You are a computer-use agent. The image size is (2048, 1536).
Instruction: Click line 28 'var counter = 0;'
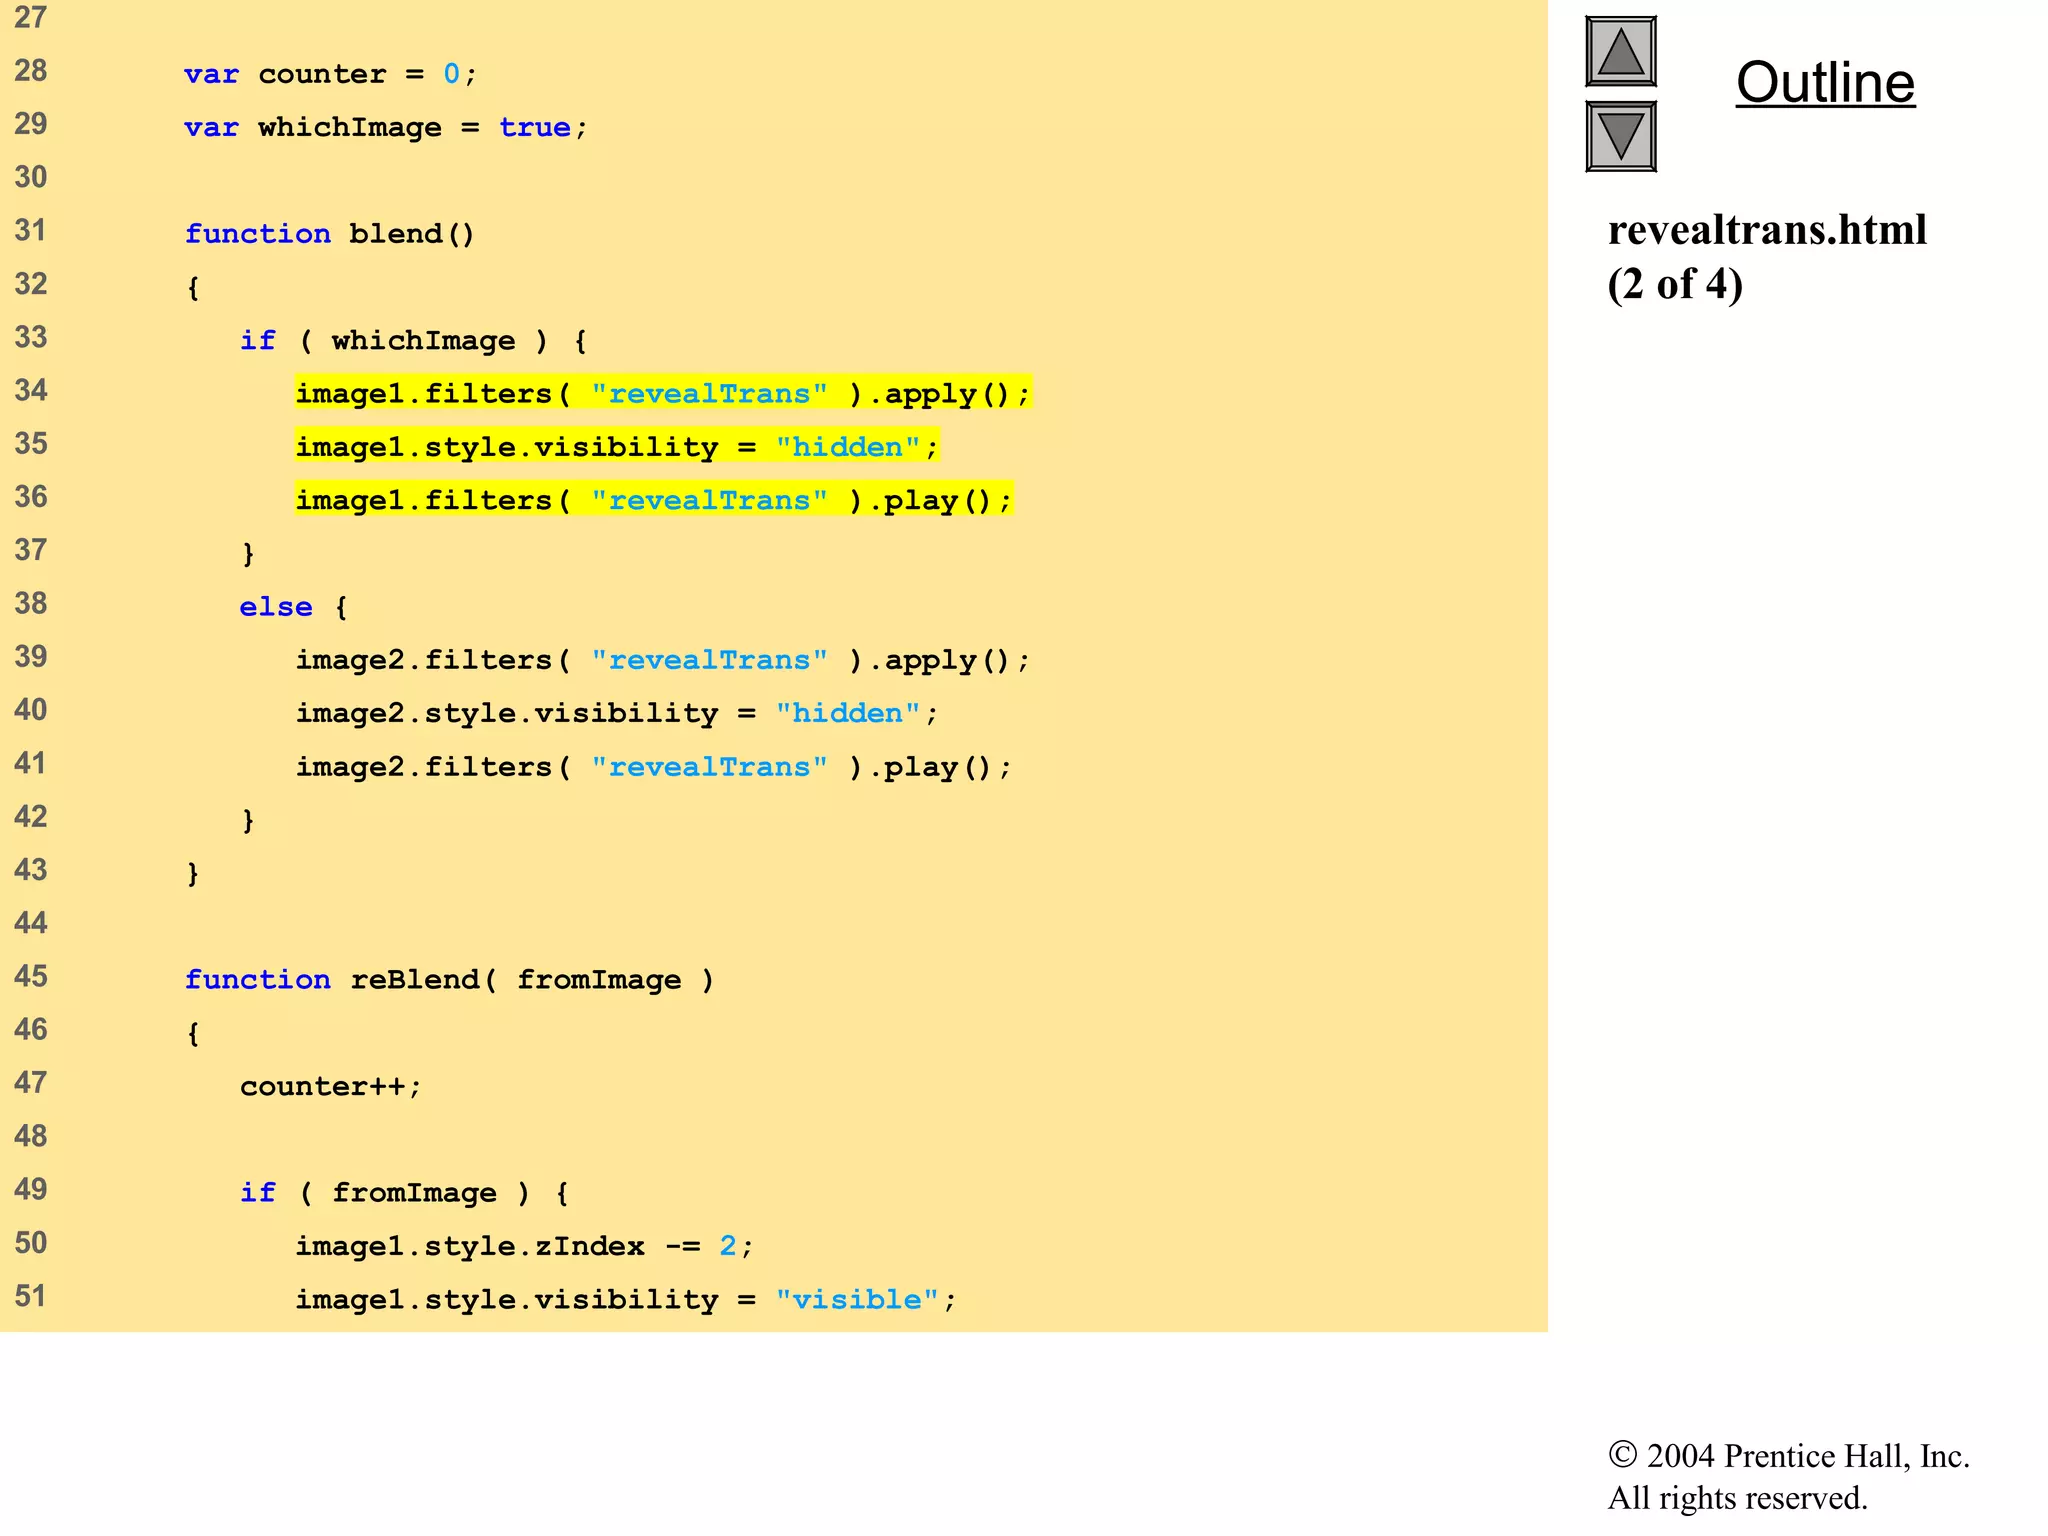point(331,74)
